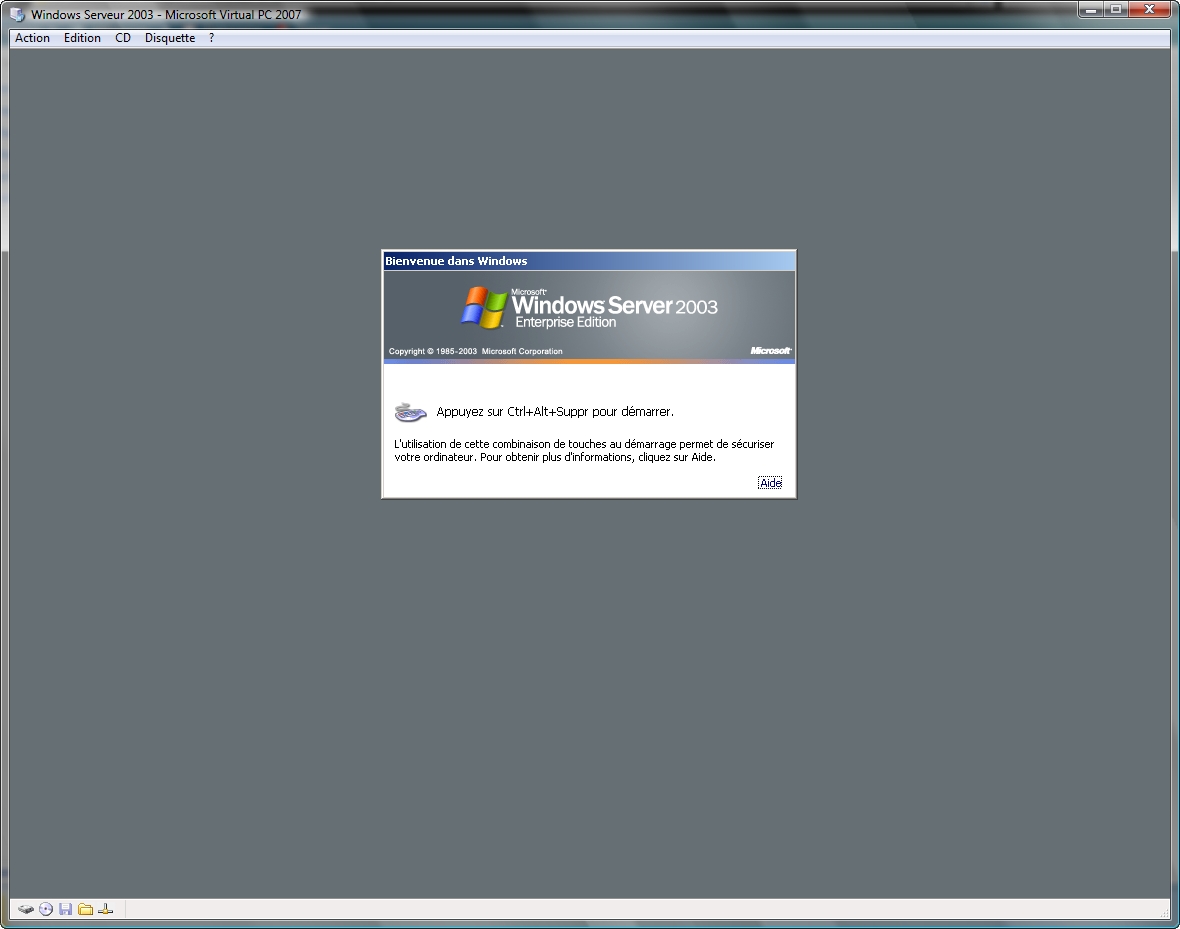The width and height of the screenshot is (1180, 929).
Task: Click the 'Enterprise Edition' banner text
Action: point(566,322)
